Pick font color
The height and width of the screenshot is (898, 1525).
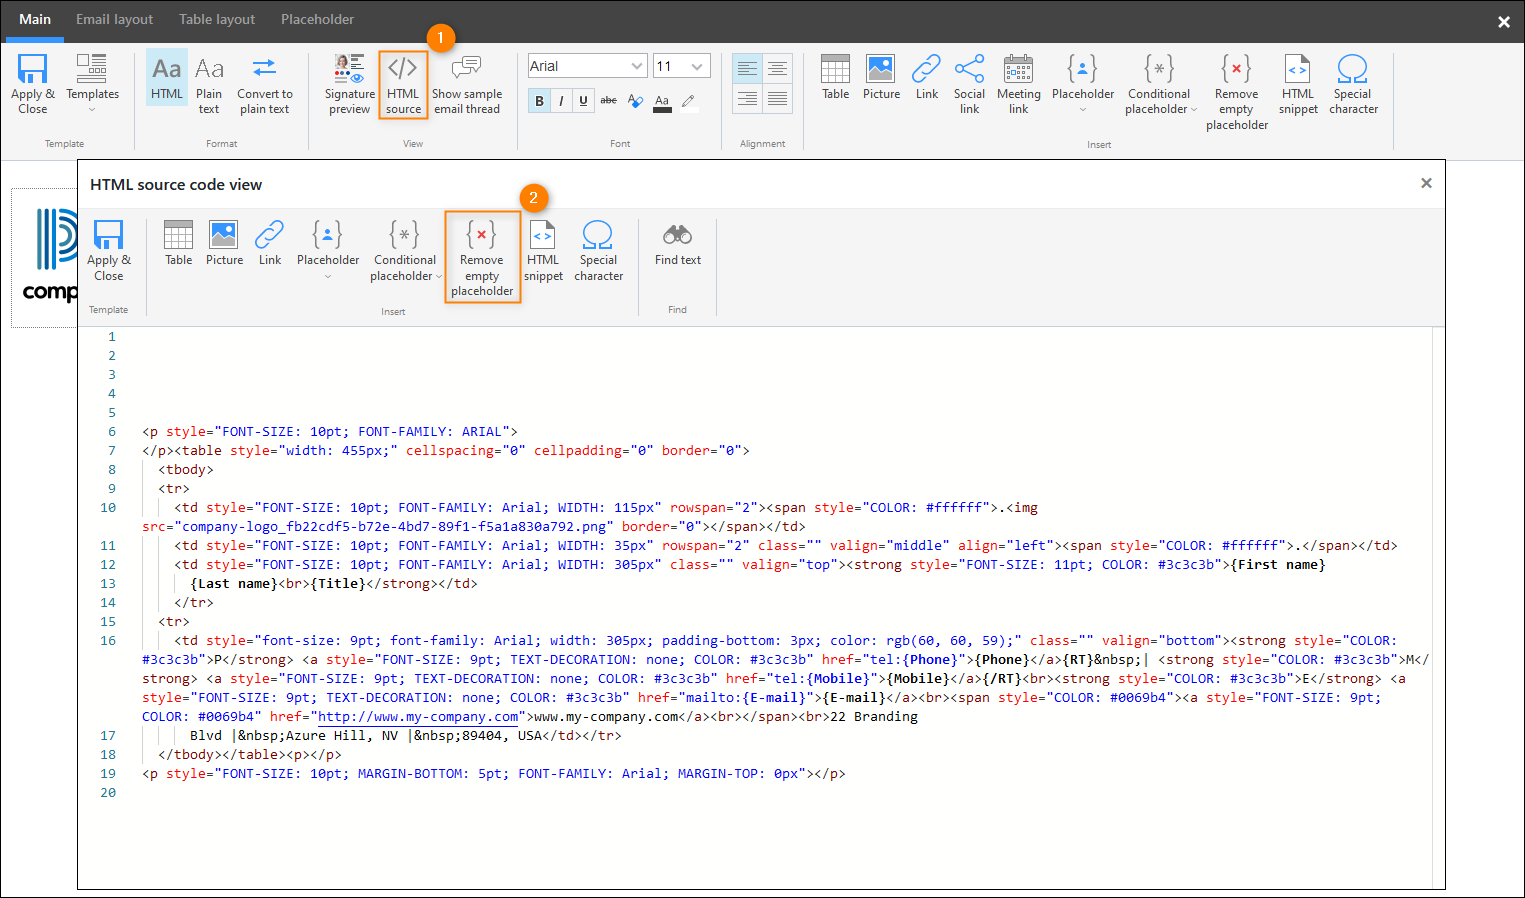pyautogui.click(x=662, y=101)
